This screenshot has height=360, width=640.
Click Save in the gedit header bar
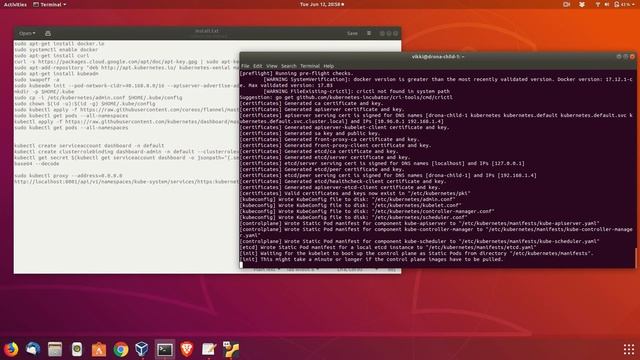(x=352, y=33)
